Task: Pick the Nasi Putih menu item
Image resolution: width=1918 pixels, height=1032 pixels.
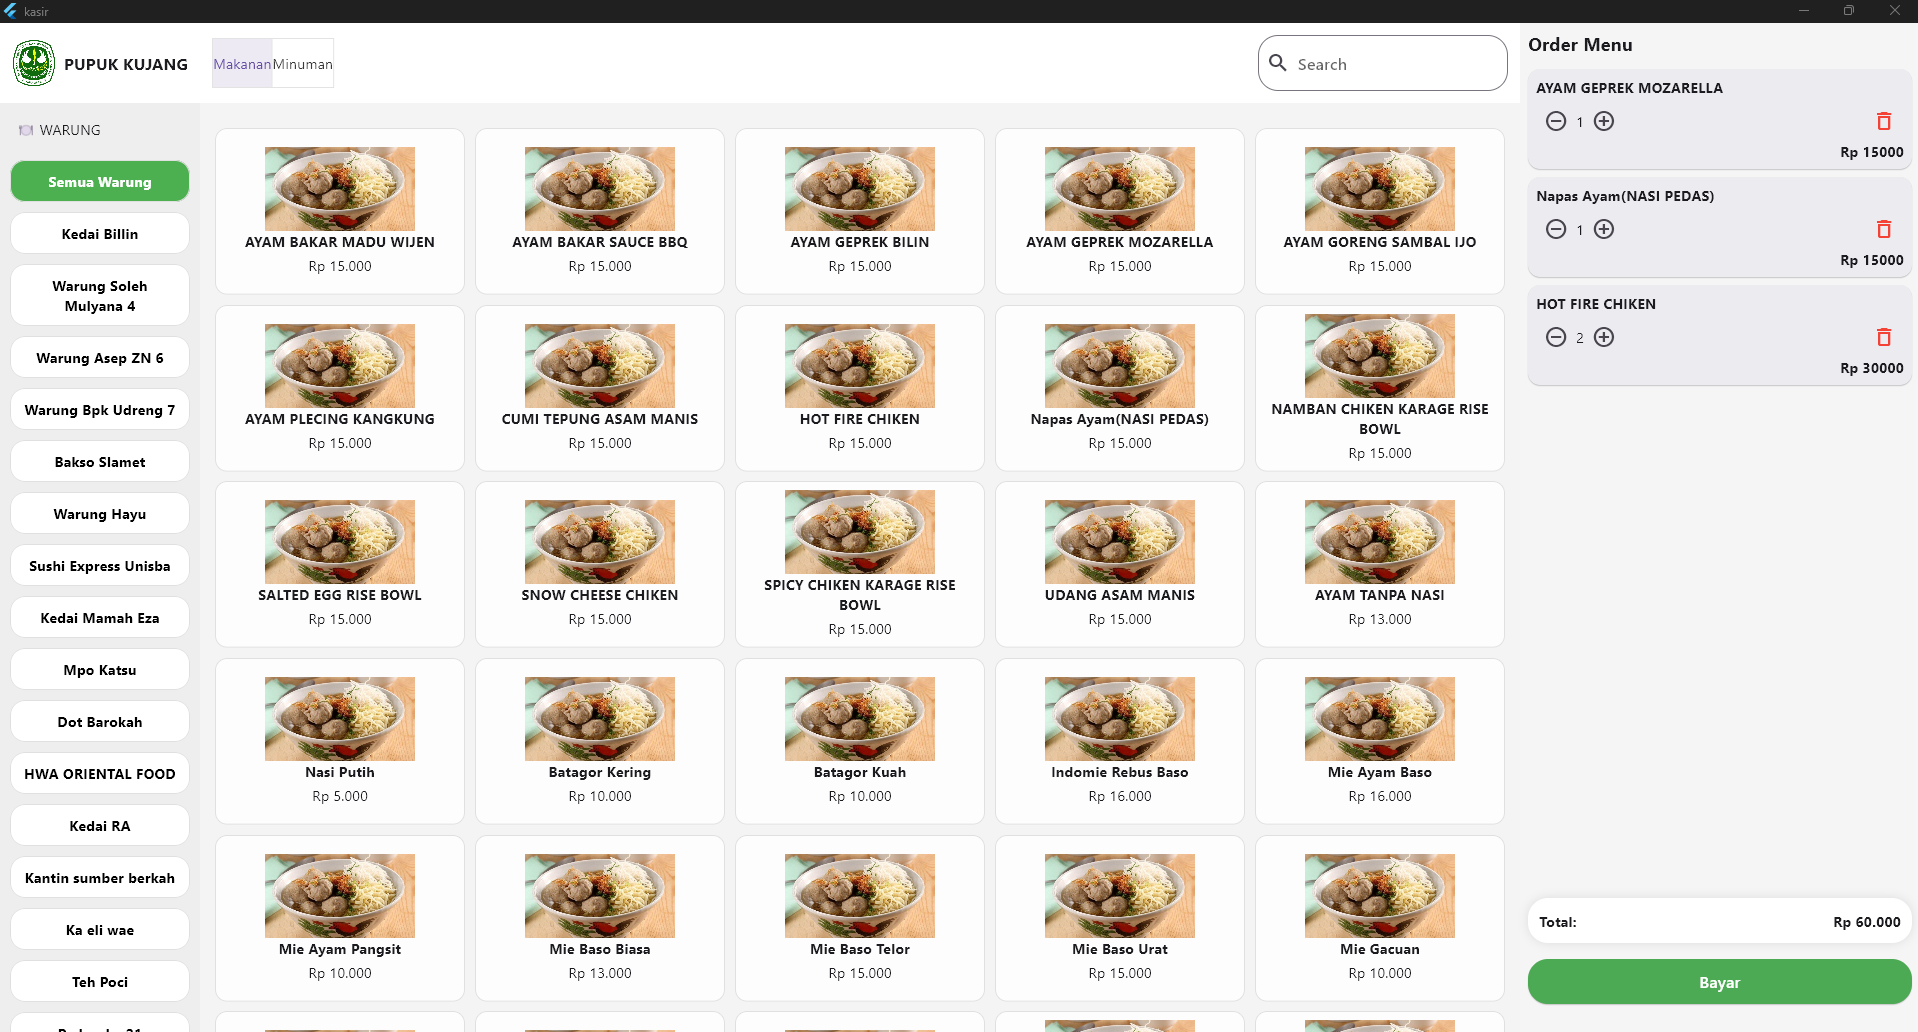Action: coord(340,740)
